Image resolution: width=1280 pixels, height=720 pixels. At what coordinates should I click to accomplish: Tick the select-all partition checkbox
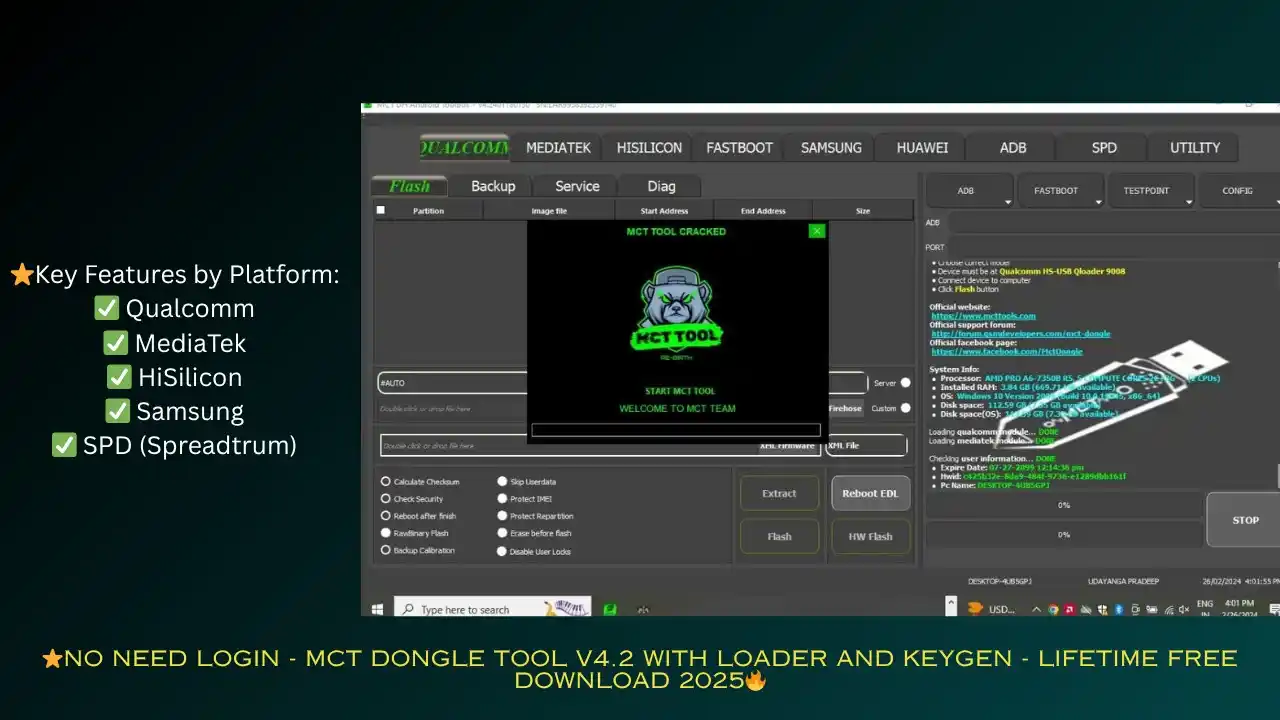coord(380,210)
